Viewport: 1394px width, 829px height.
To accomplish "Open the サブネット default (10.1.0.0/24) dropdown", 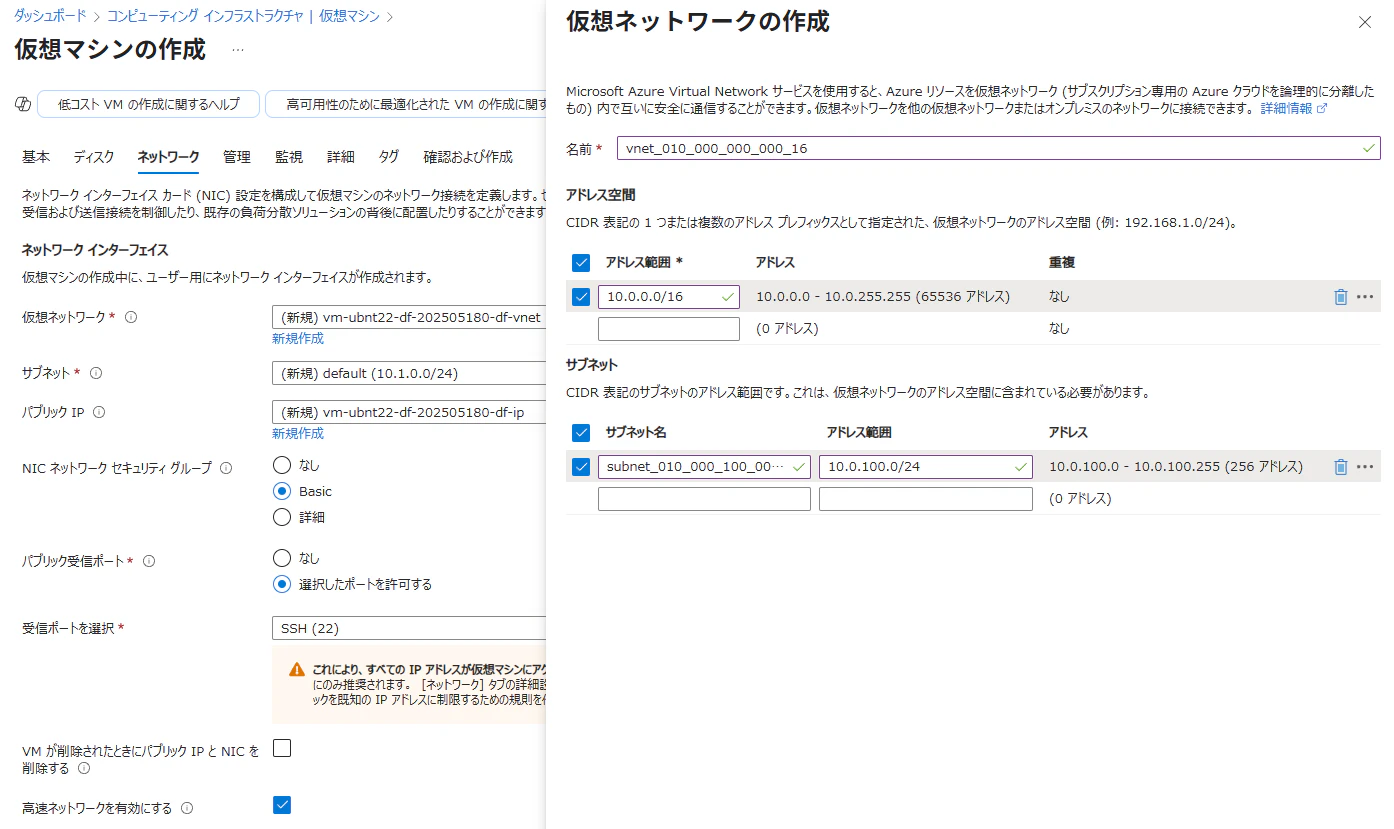I will pos(409,373).
